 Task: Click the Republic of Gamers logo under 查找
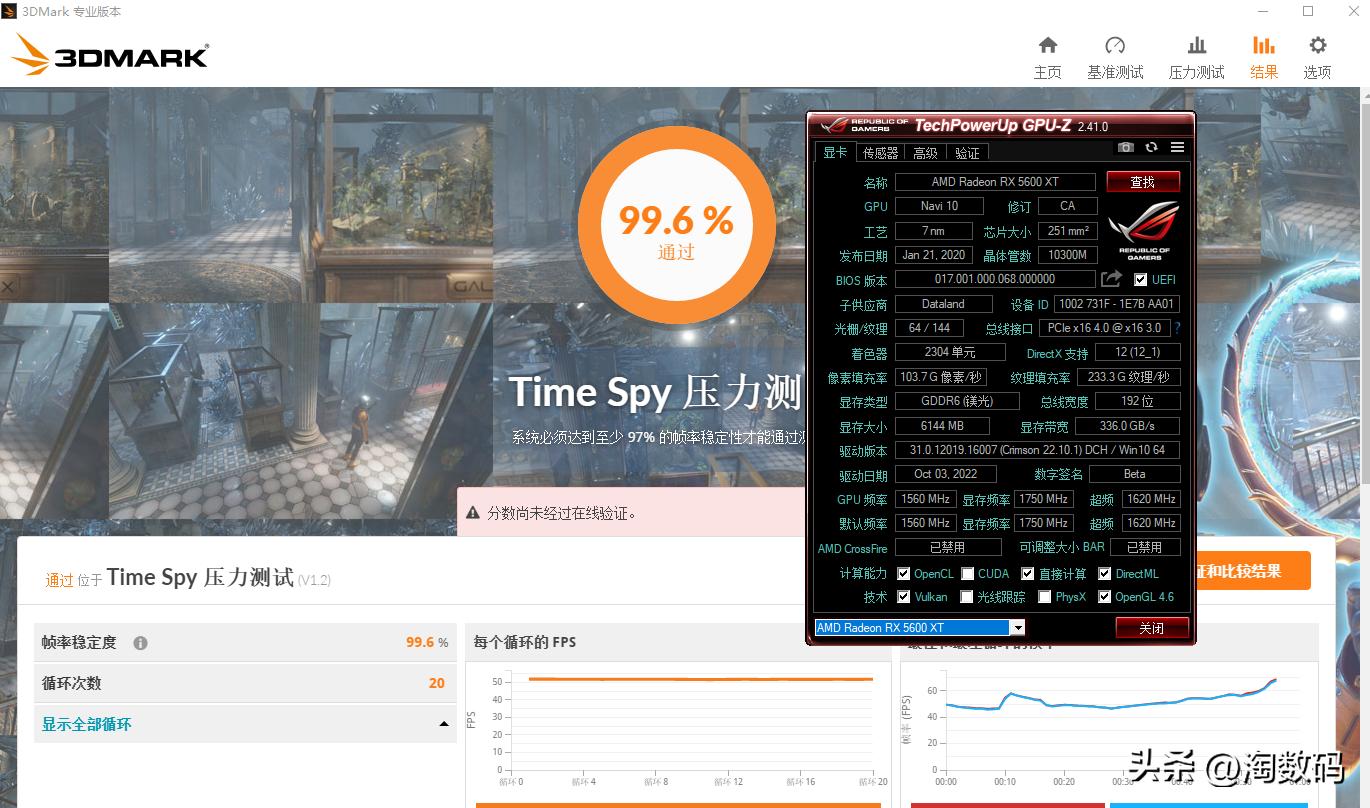tap(1144, 230)
